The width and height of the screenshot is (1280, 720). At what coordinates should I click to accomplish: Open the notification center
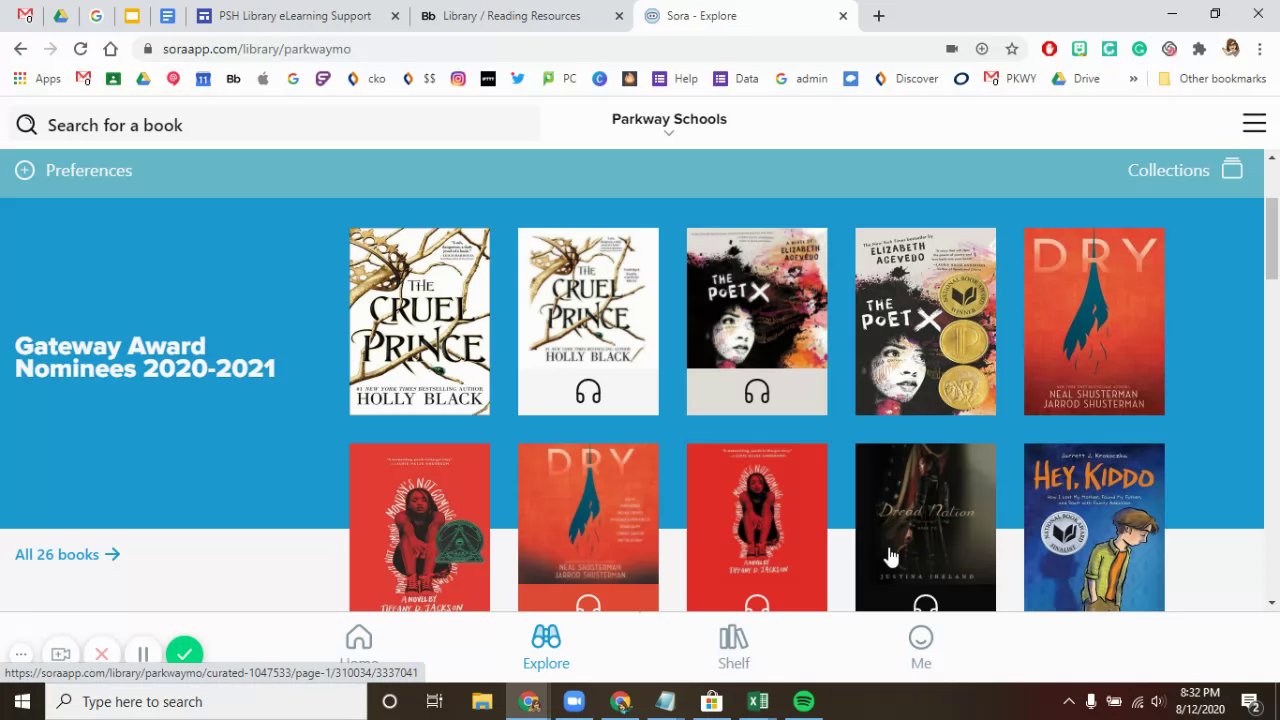pyautogui.click(x=1249, y=701)
